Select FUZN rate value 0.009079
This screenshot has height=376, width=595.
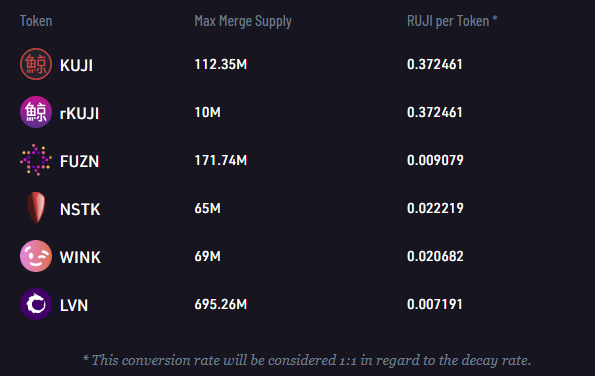click(x=435, y=160)
